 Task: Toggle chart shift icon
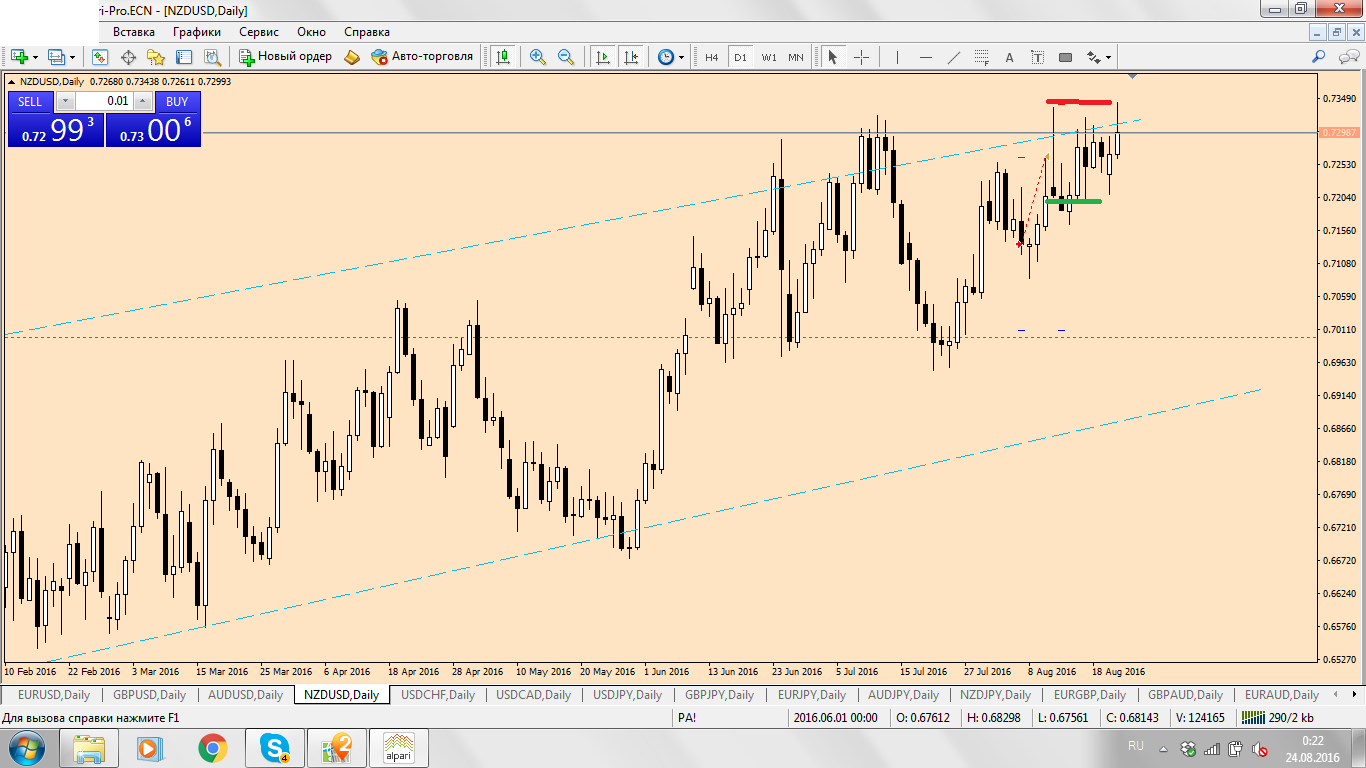[631, 57]
